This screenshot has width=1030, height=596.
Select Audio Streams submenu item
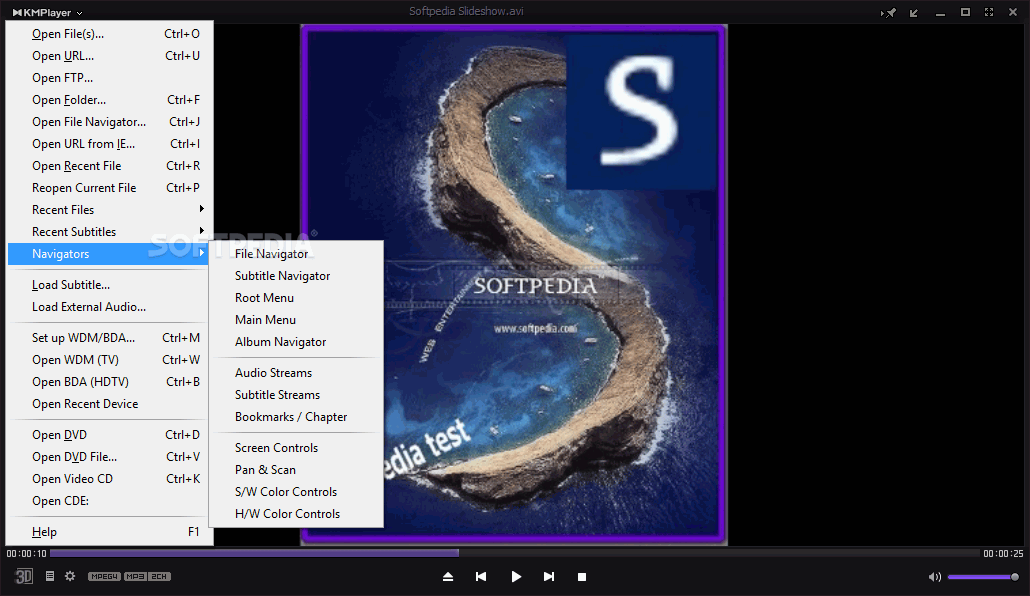click(296, 373)
